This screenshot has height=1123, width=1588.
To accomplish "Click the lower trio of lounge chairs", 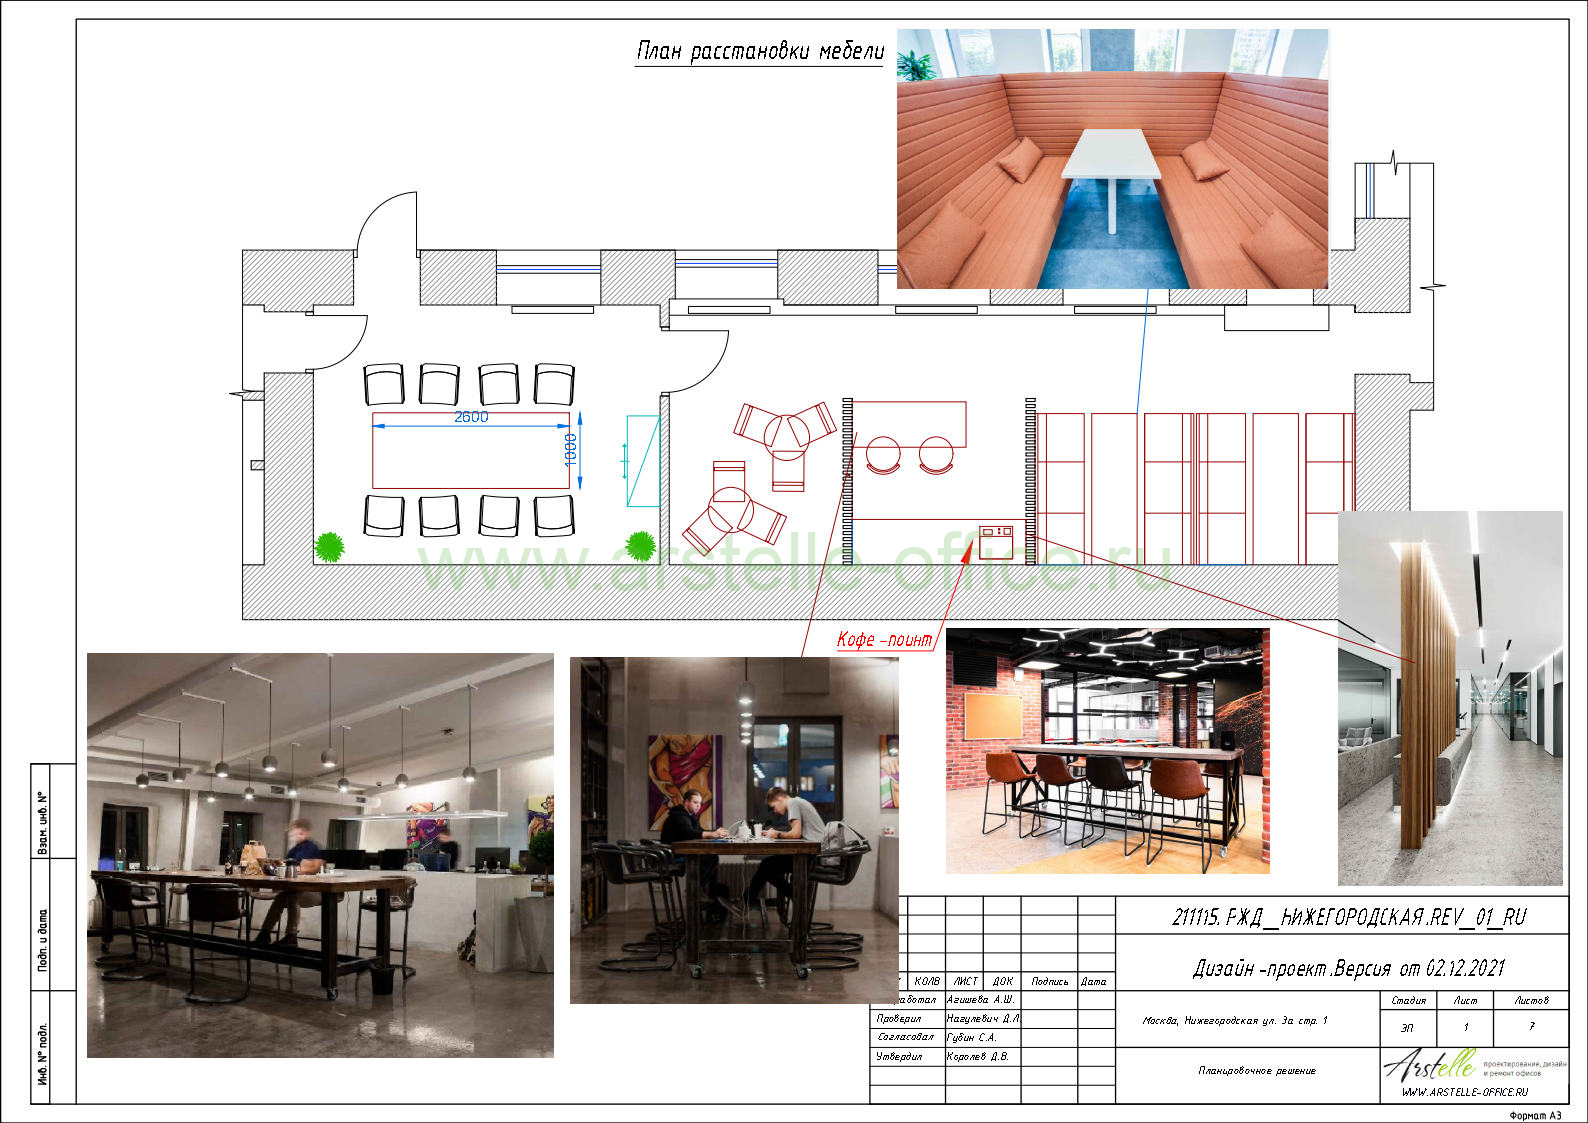I will pyautogui.click(x=733, y=507).
